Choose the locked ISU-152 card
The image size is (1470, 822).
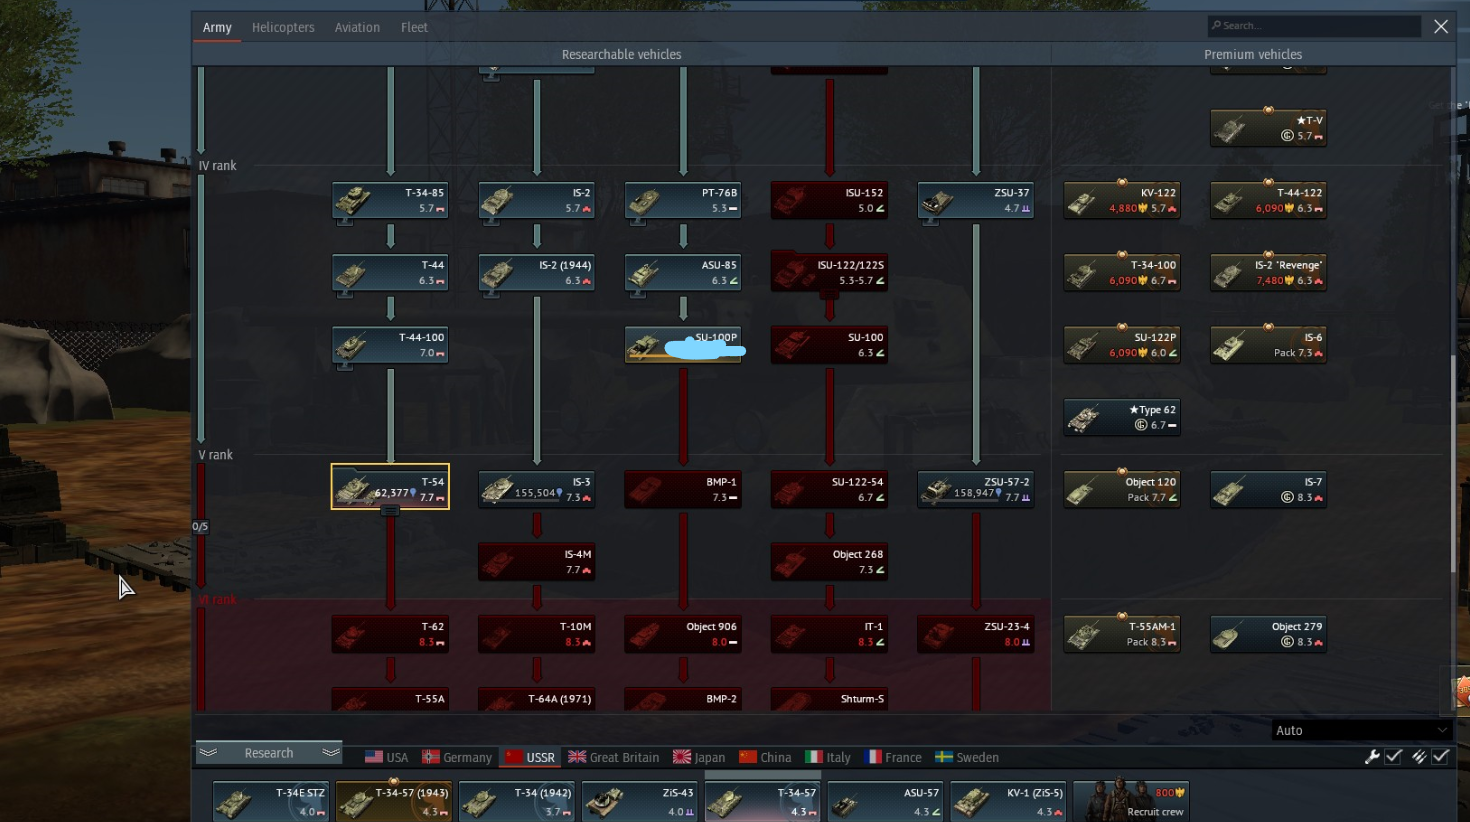[x=829, y=200]
